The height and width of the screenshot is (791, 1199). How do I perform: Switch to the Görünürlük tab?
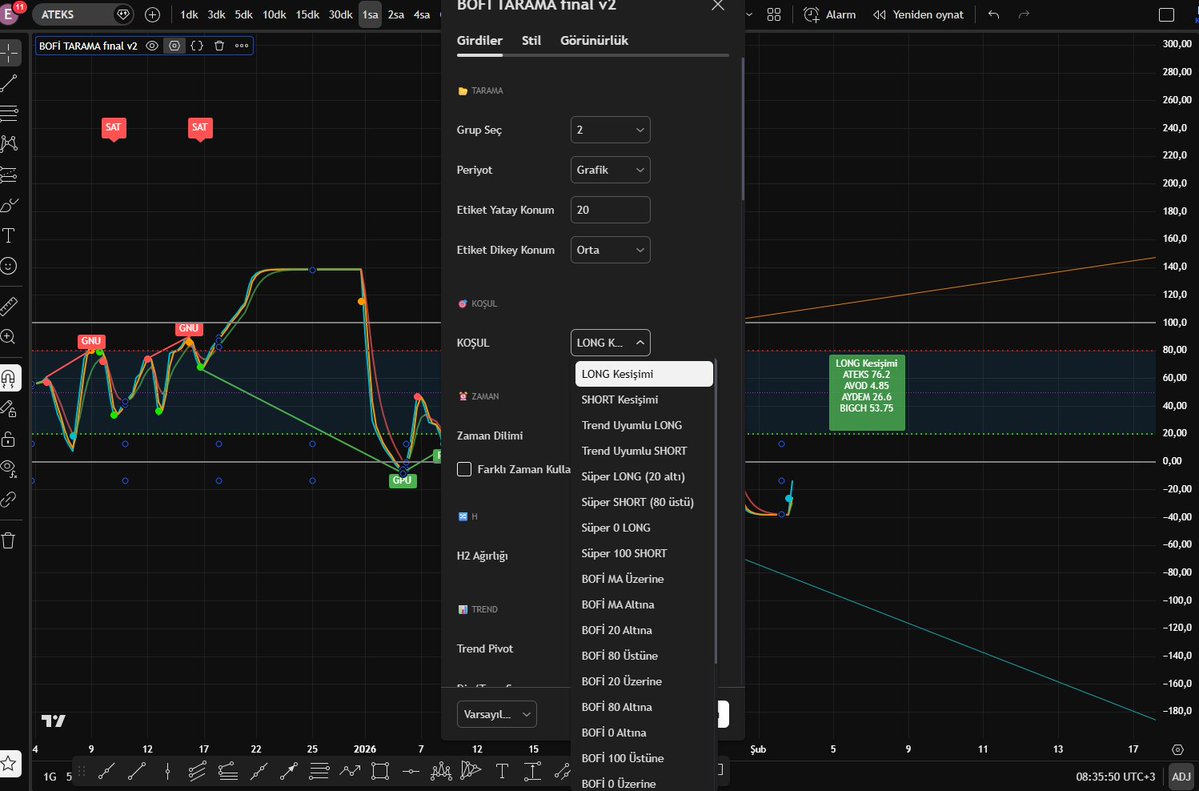[594, 41]
